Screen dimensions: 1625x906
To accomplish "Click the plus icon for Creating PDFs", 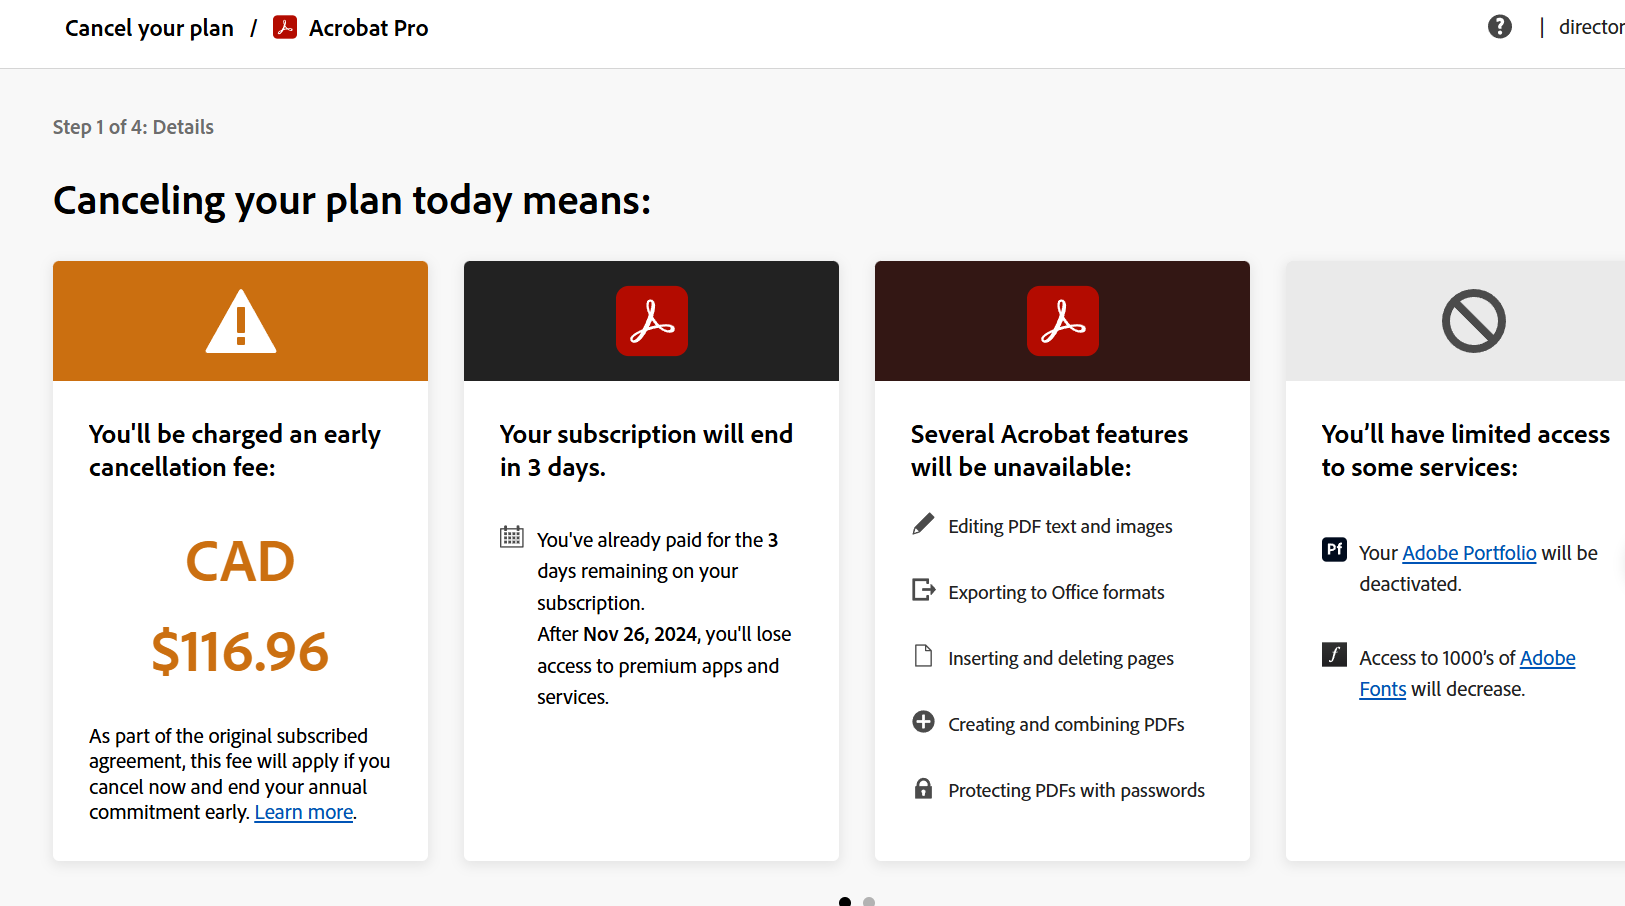I will coord(923,722).
